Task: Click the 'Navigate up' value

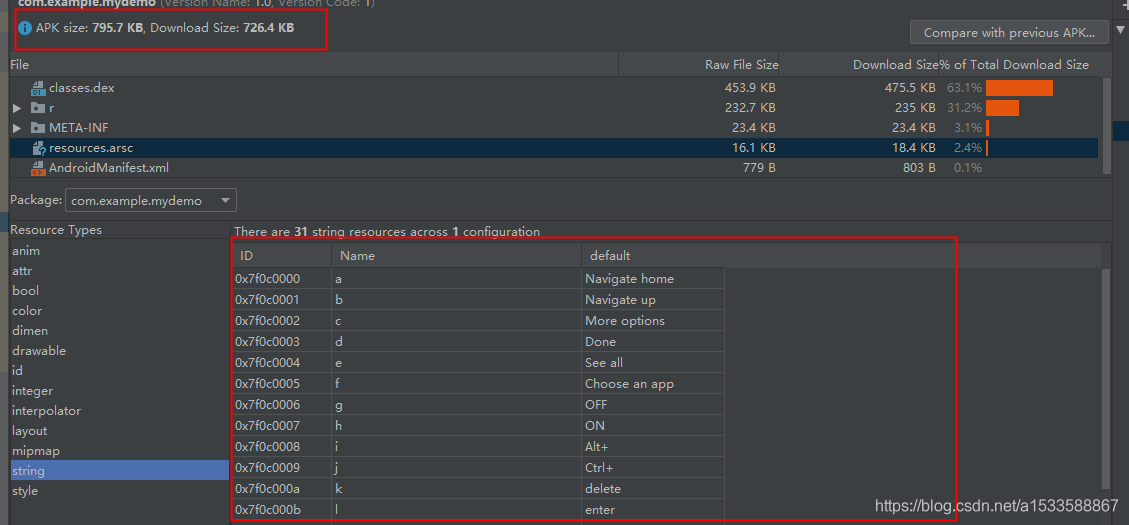Action: point(620,300)
